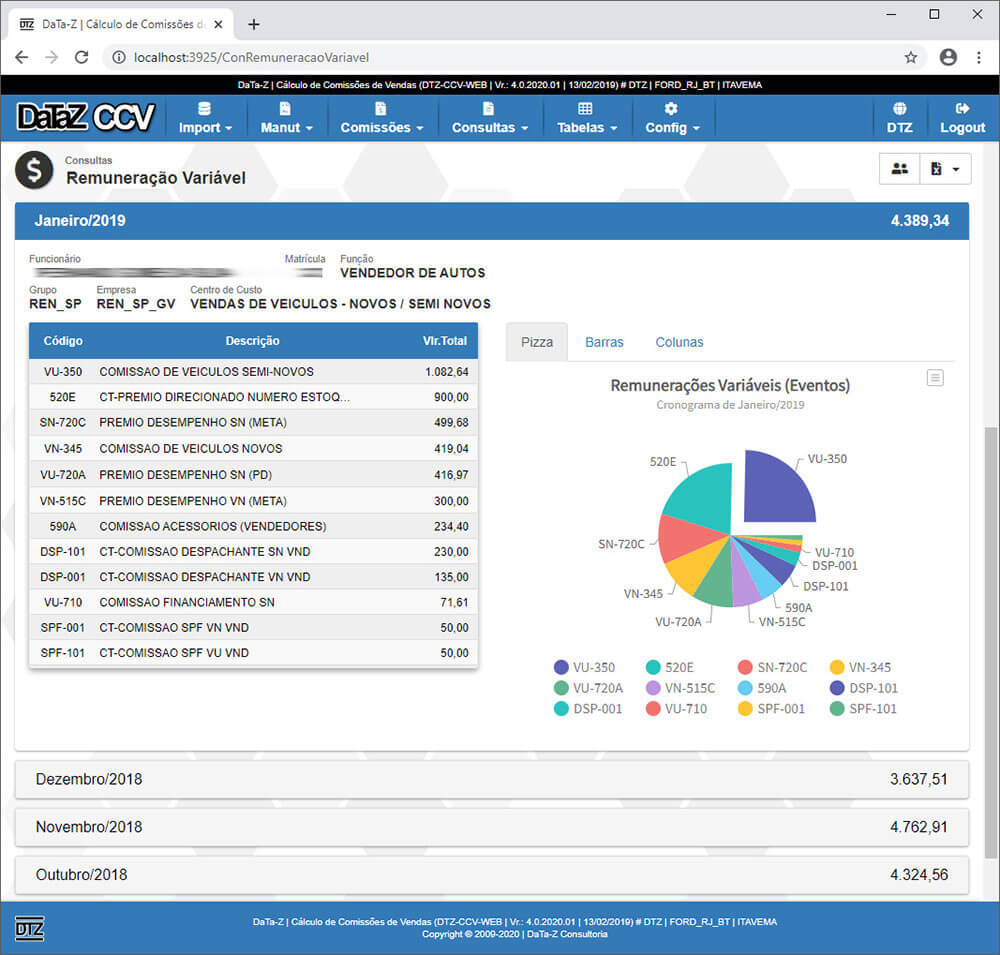Switch to the Barras chart tab
Viewport: 1000px width, 955px height.
click(604, 342)
